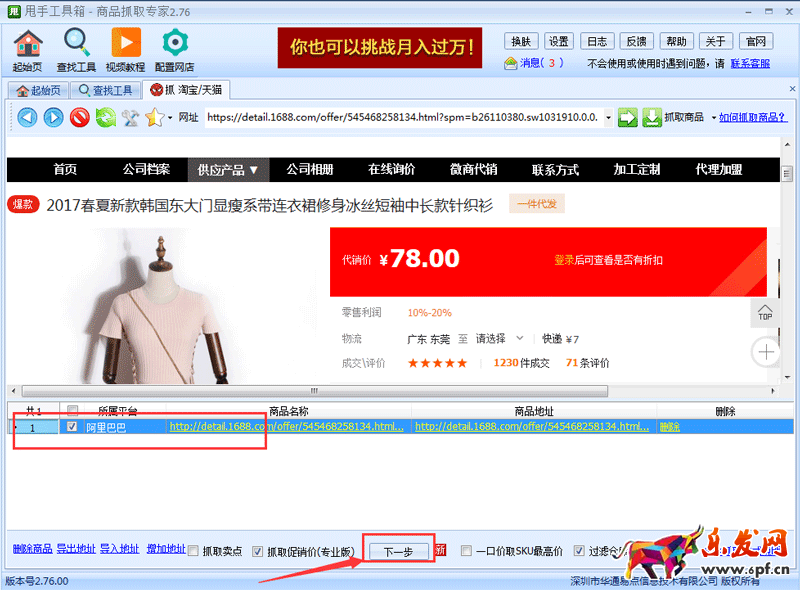Go back with the blue left arrow
This screenshot has height=590, width=800.
point(27,118)
